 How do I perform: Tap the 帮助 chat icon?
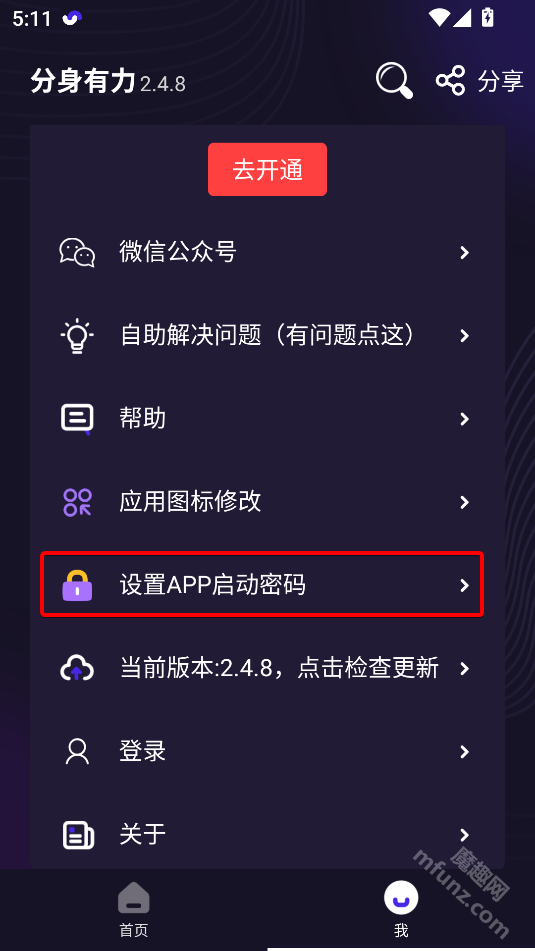77,418
